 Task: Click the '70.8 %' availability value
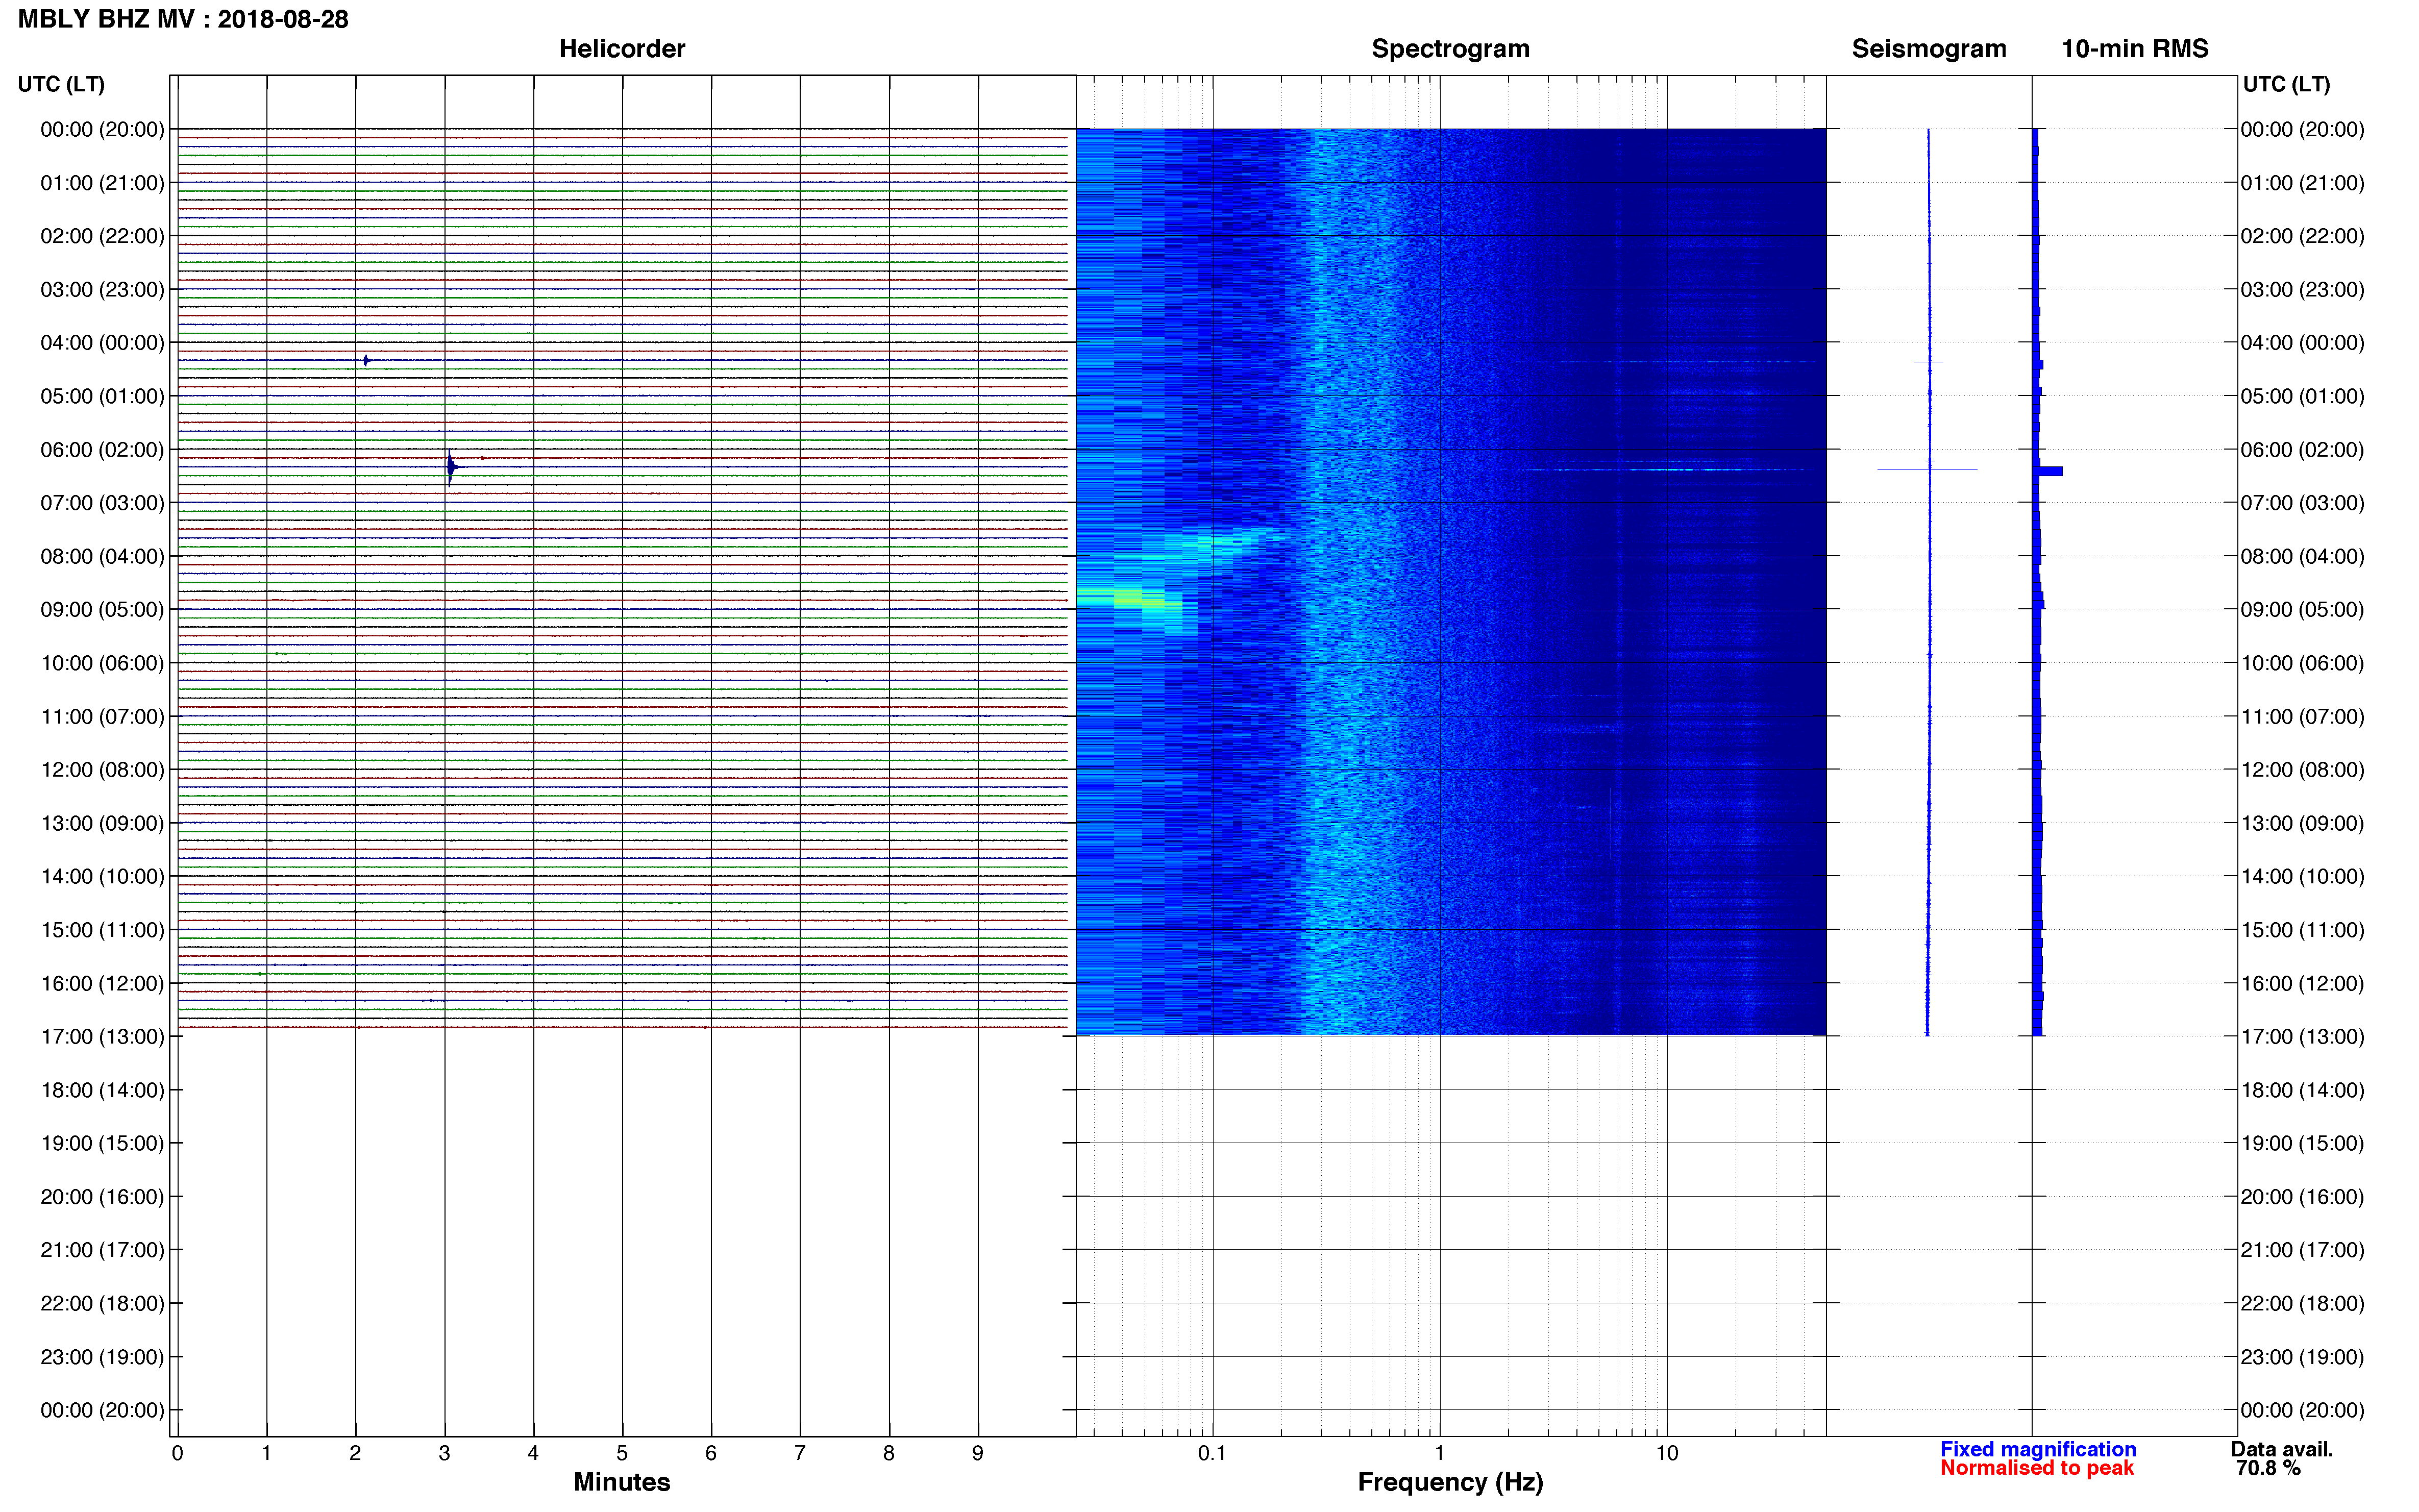tap(2268, 1468)
